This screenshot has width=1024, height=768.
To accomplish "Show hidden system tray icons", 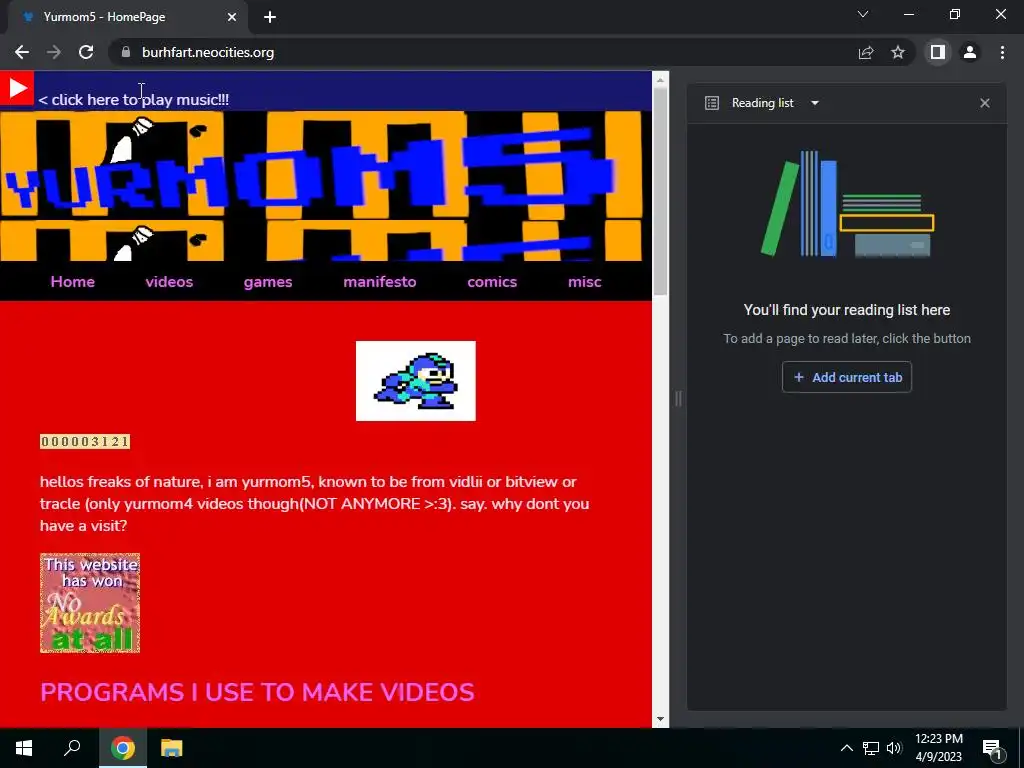I will click(846, 748).
